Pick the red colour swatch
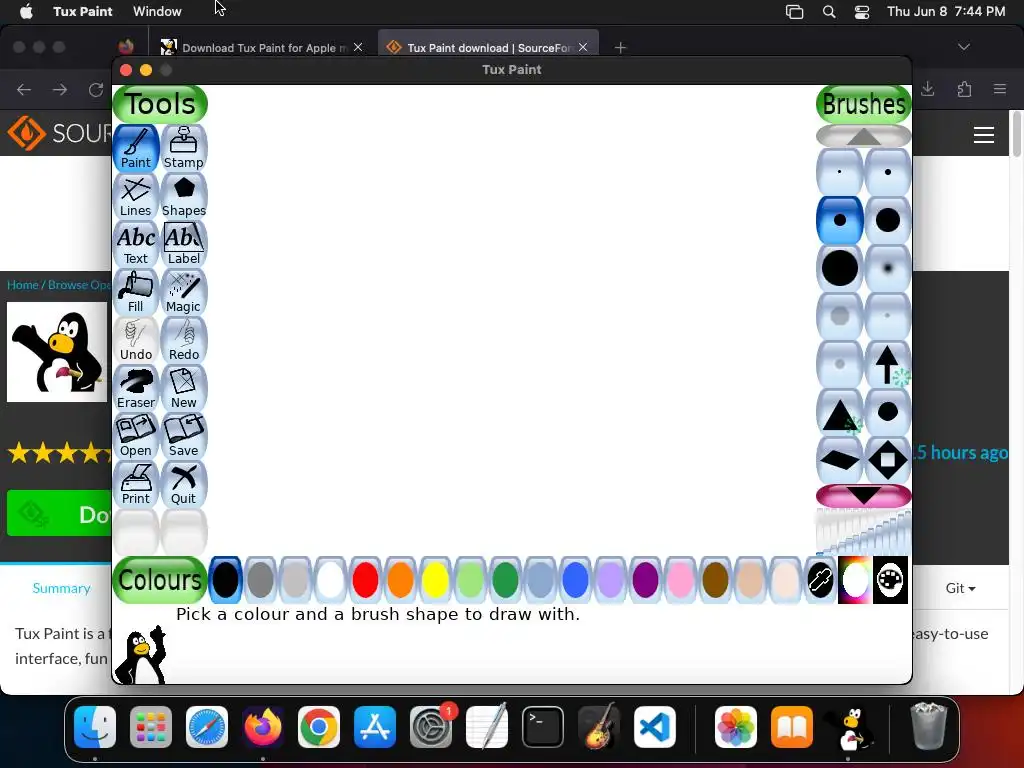 (365, 580)
